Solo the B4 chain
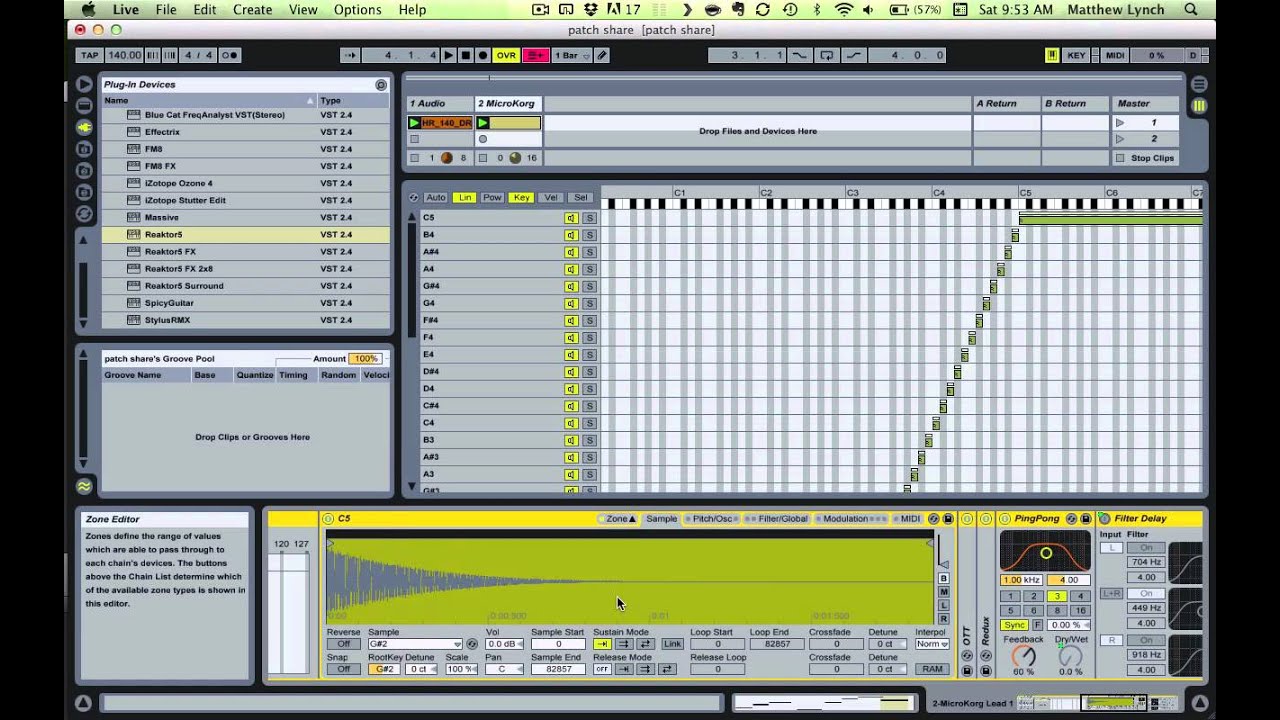Viewport: 1280px width, 720px height. point(589,235)
